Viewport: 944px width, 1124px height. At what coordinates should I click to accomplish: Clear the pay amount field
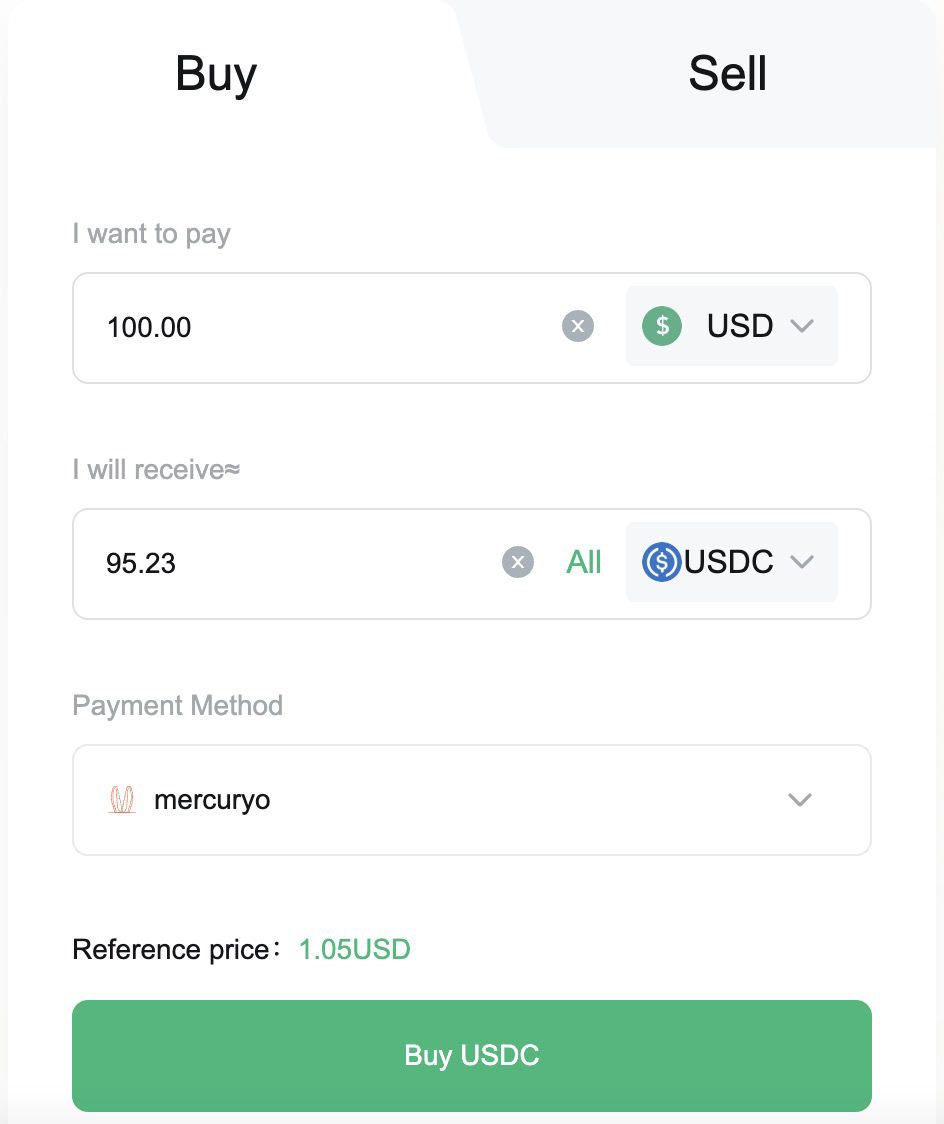tap(578, 326)
